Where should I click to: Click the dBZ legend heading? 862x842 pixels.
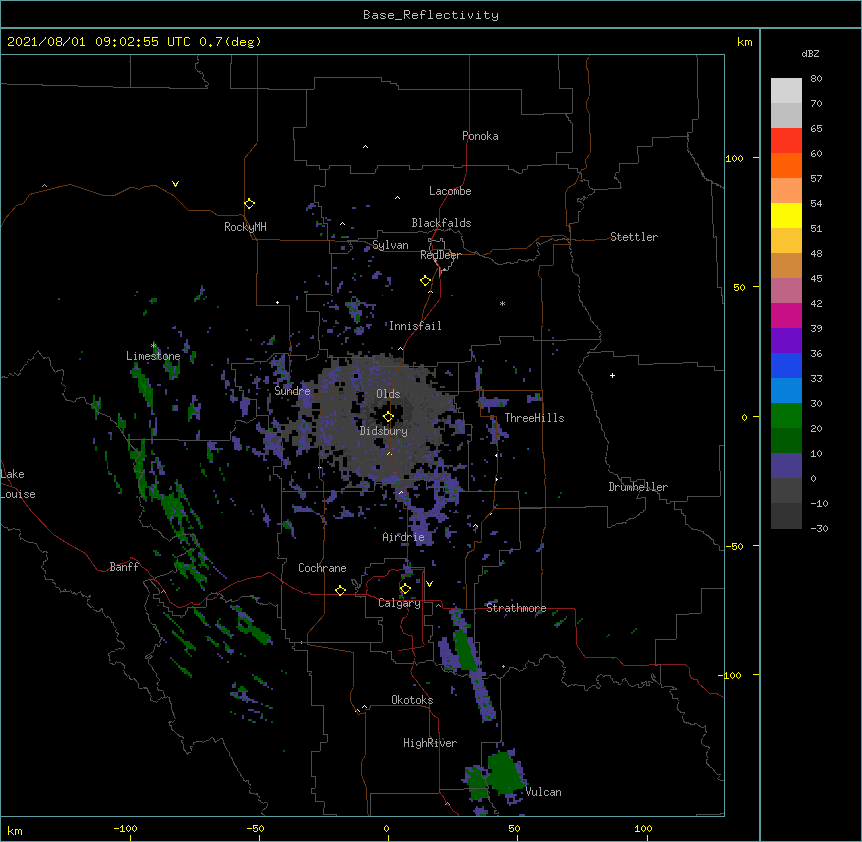click(x=810, y=53)
